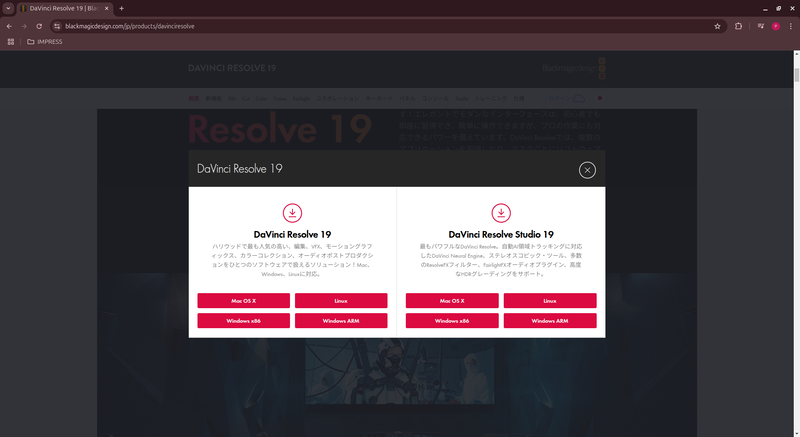Click the download icon above DaVinci Resolve 19
Image resolution: width=800 pixels, height=437 pixels.
[292, 213]
